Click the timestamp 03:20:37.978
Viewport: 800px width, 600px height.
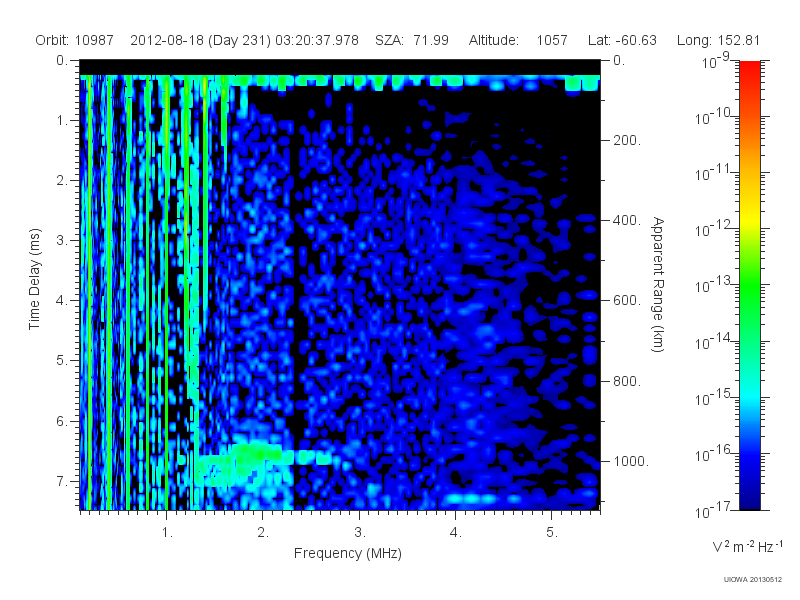point(317,40)
